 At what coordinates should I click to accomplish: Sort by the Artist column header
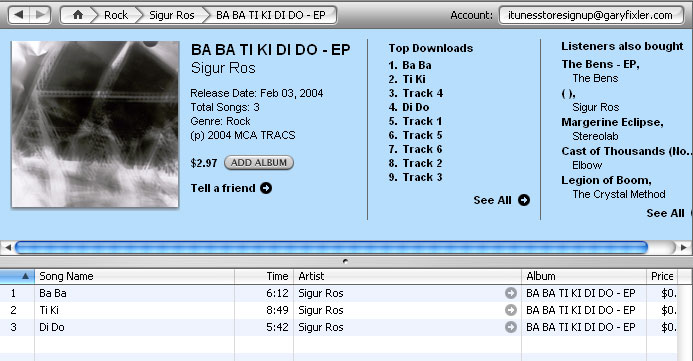407,276
